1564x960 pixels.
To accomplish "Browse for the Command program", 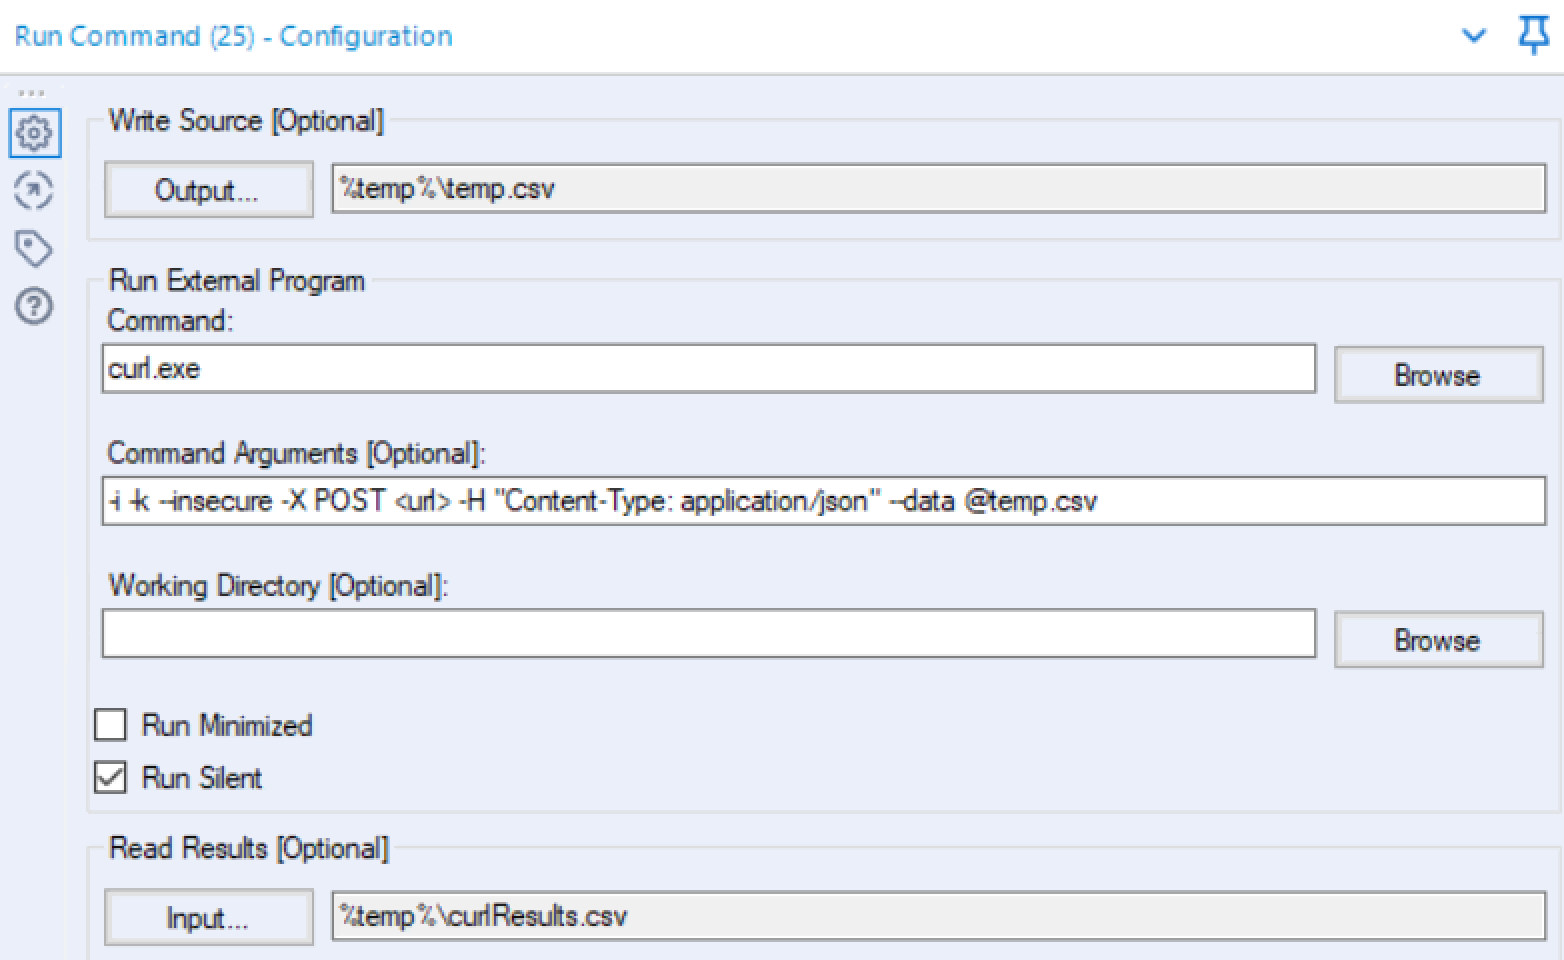I will click(x=1437, y=375).
